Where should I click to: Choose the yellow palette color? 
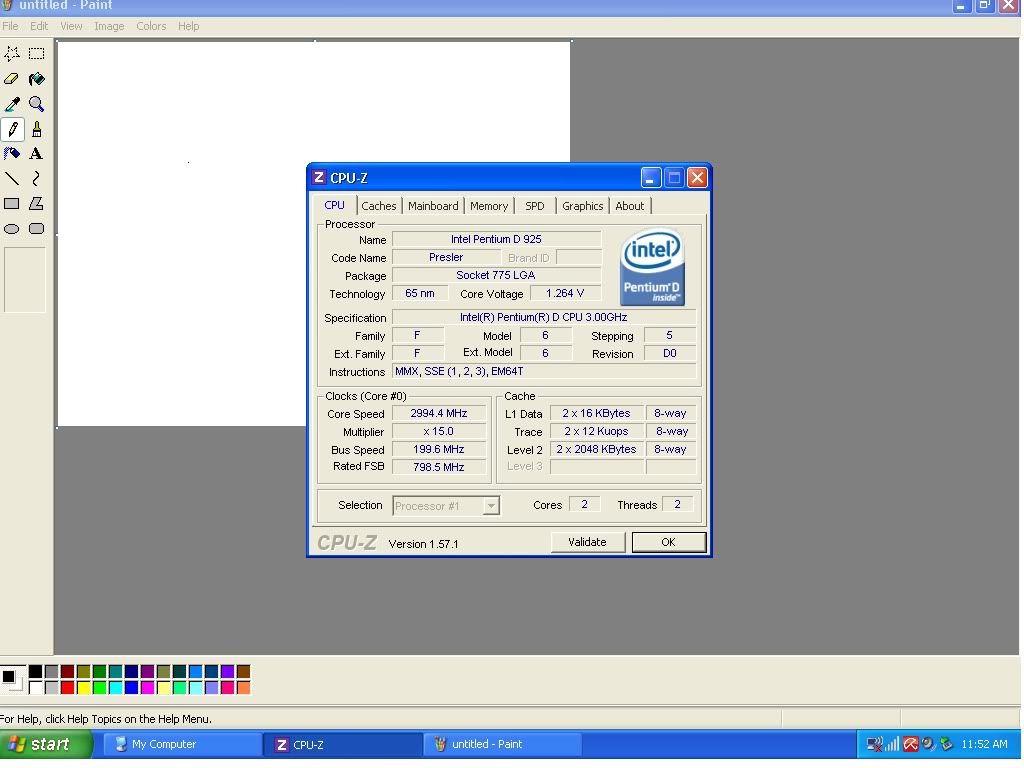[x=84, y=687]
